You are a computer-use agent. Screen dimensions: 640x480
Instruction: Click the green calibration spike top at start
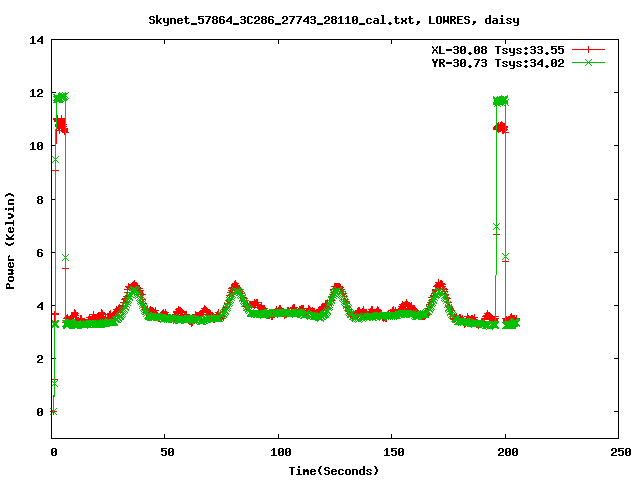point(61,97)
